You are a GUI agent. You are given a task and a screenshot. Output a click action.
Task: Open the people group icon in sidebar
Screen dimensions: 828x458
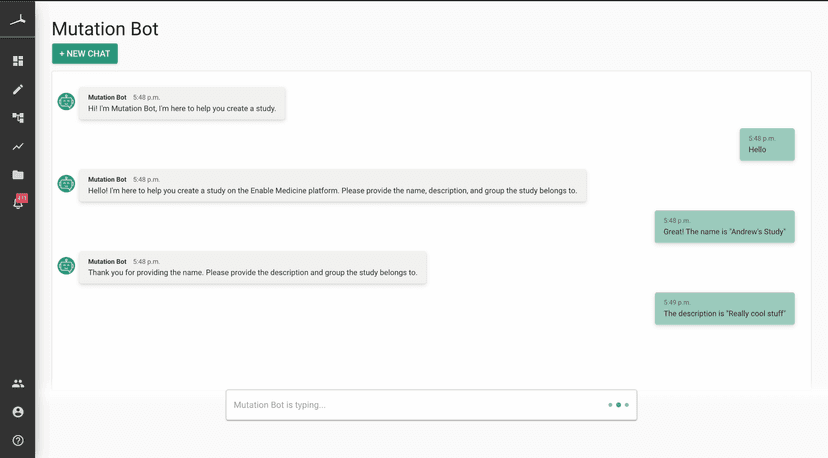pyautogui.click(x=18, y=384)
